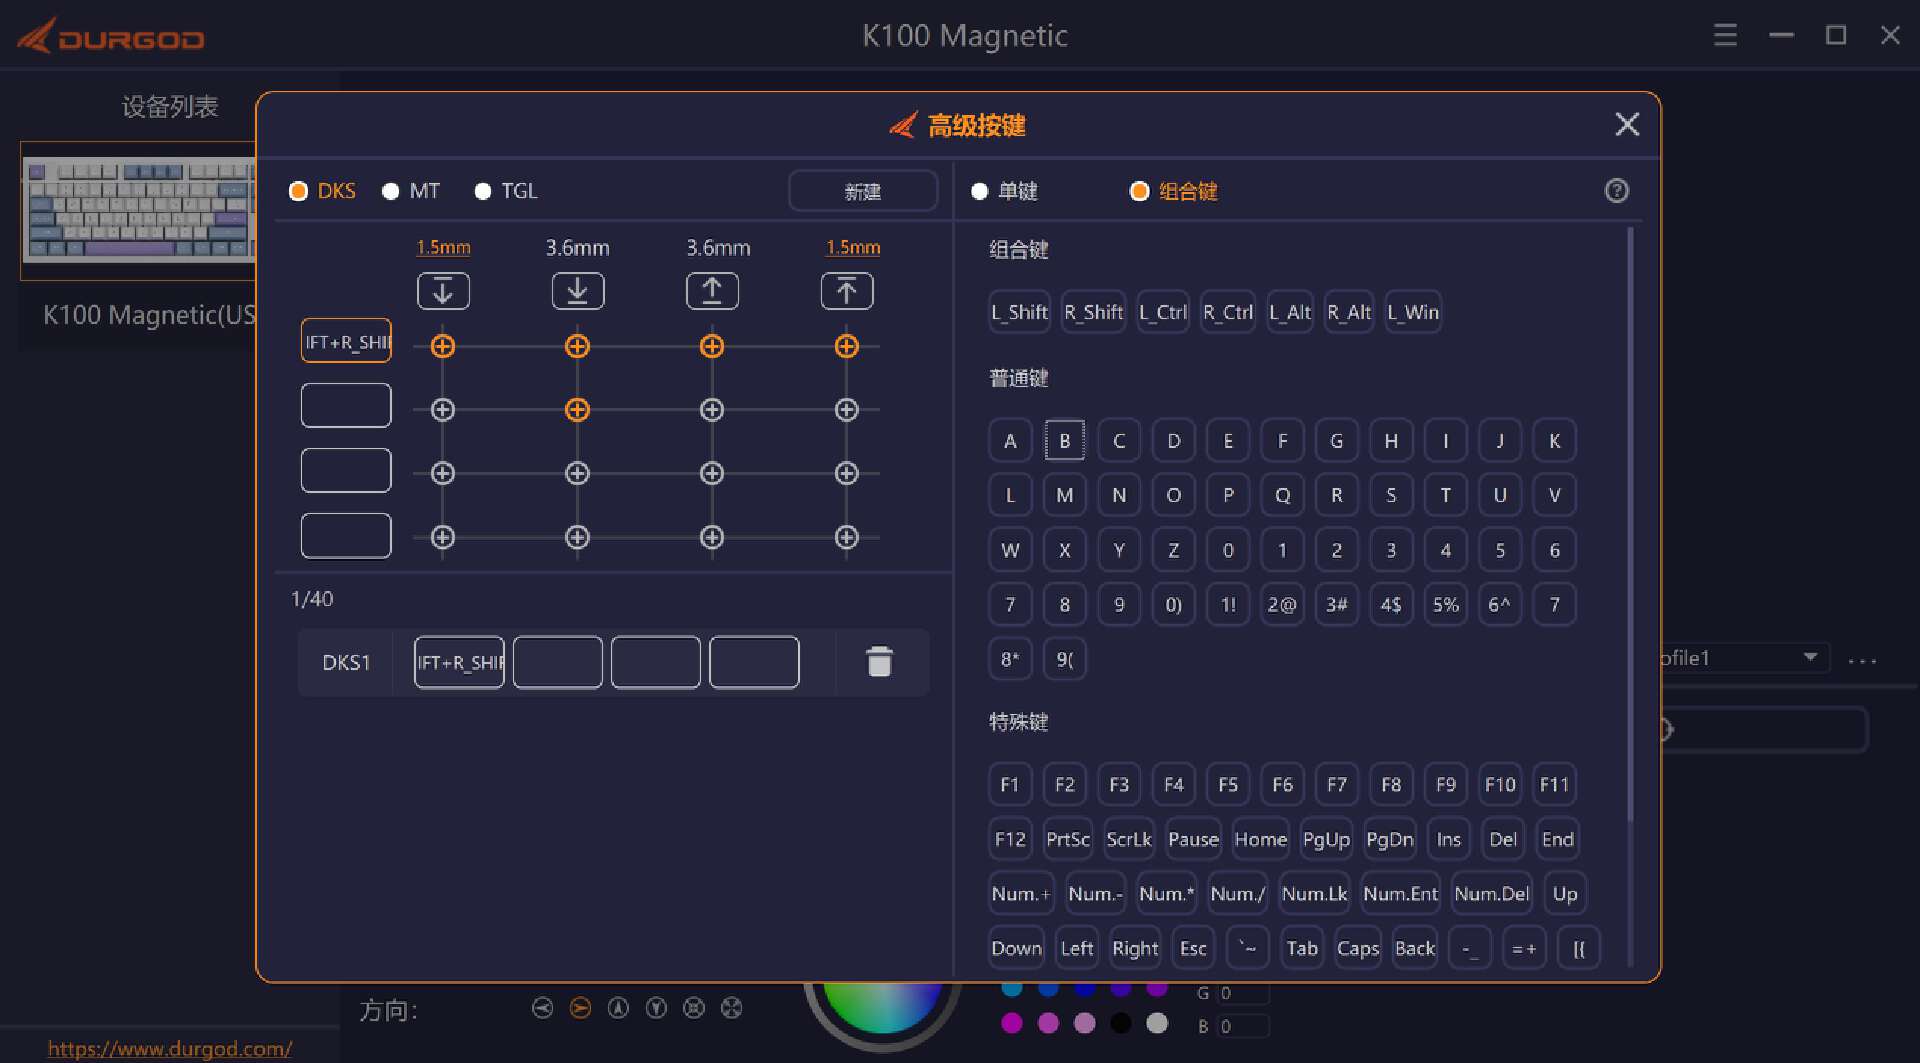Screen dimensions: 1920x1063
Task: Pick the R_Alt modifier key
Action: coord(1349,312)
